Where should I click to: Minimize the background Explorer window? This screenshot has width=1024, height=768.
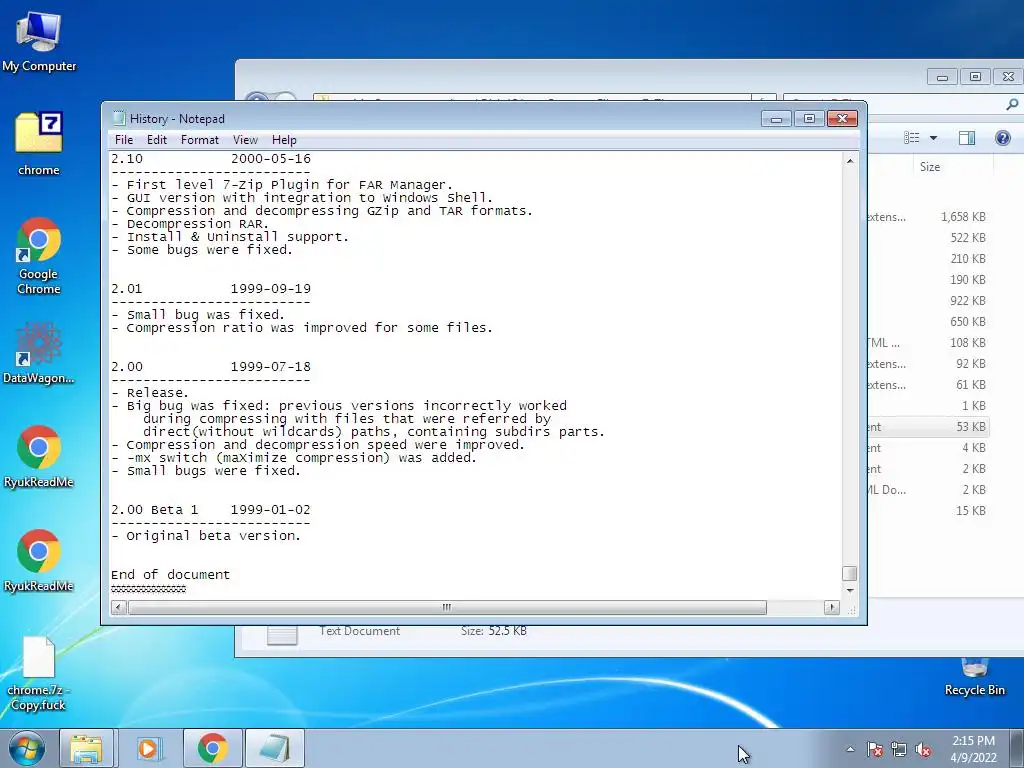pyautogui.click(x=942, y=77)
